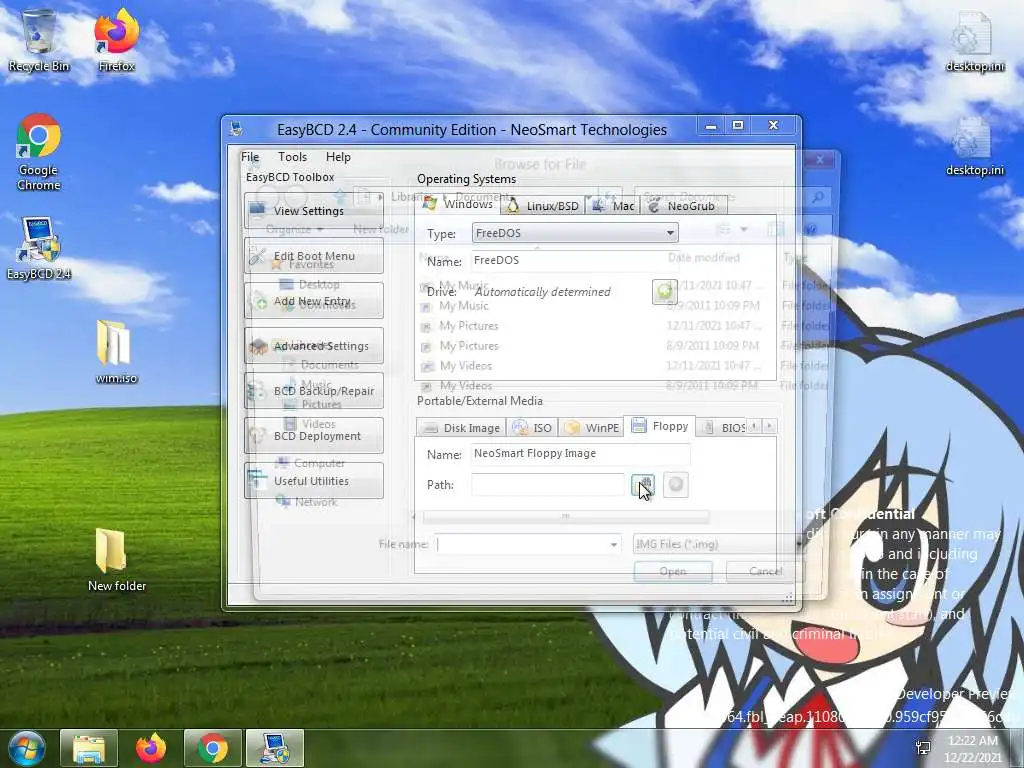Image resolution: width=1024 pixels, height=768 pixels.
Task: Click the taskbar clock showing 12:22 AM
Action: pos(973,749)
